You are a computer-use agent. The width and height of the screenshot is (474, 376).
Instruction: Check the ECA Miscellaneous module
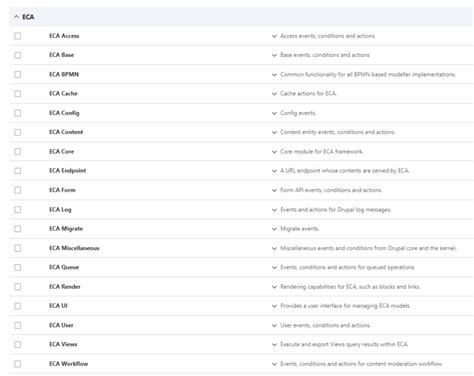click(x=18, y=248)
